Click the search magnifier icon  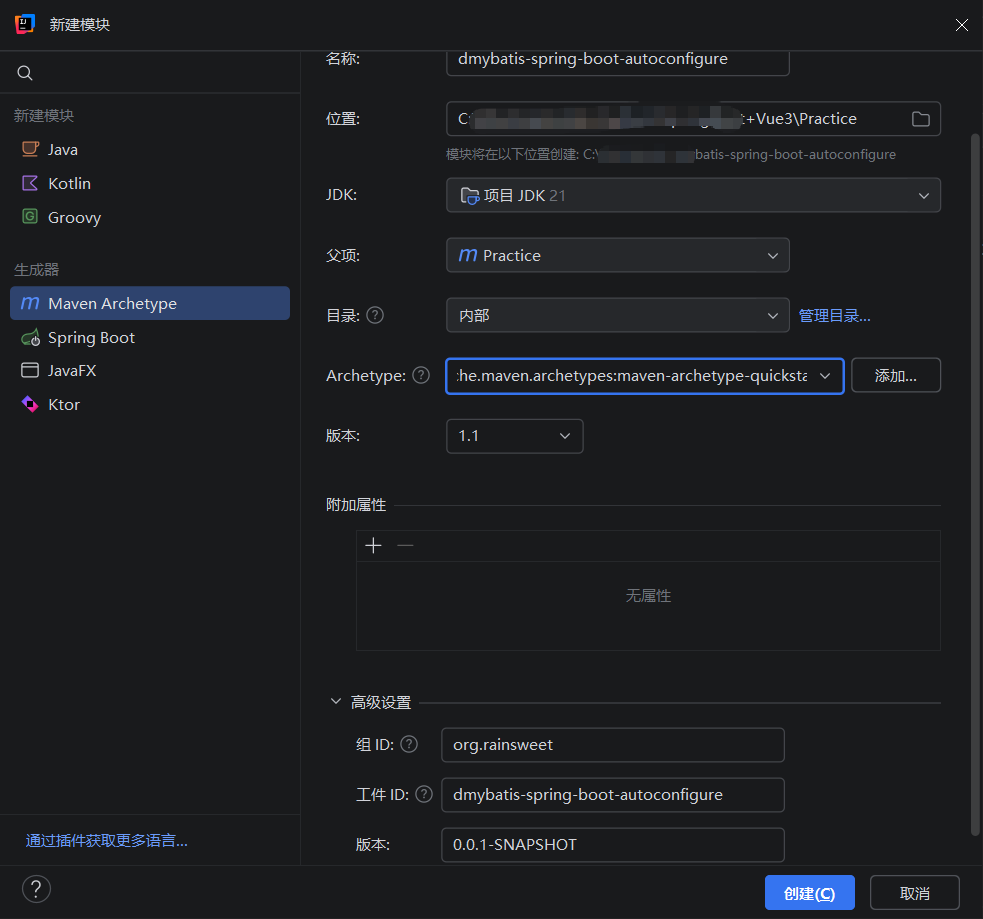(x=24, y=73)
